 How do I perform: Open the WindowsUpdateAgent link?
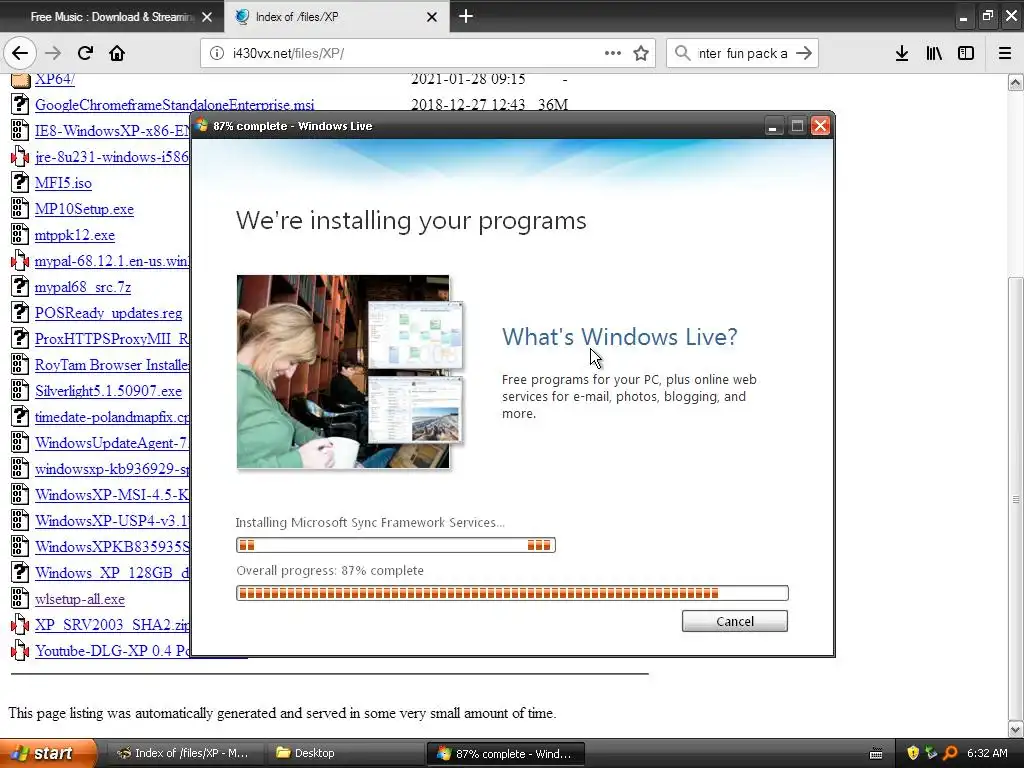[112, 443]
